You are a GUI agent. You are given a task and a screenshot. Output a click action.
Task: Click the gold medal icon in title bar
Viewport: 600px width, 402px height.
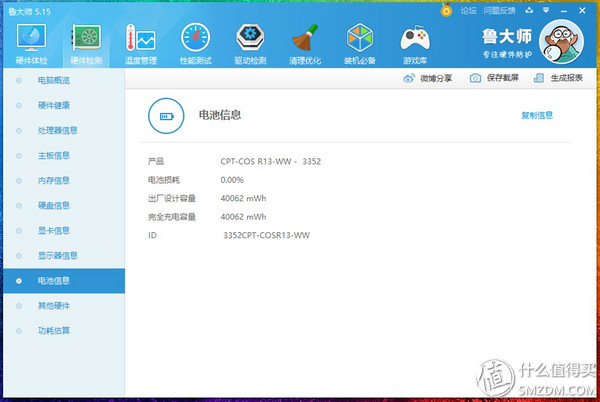(x=446, y=10)
